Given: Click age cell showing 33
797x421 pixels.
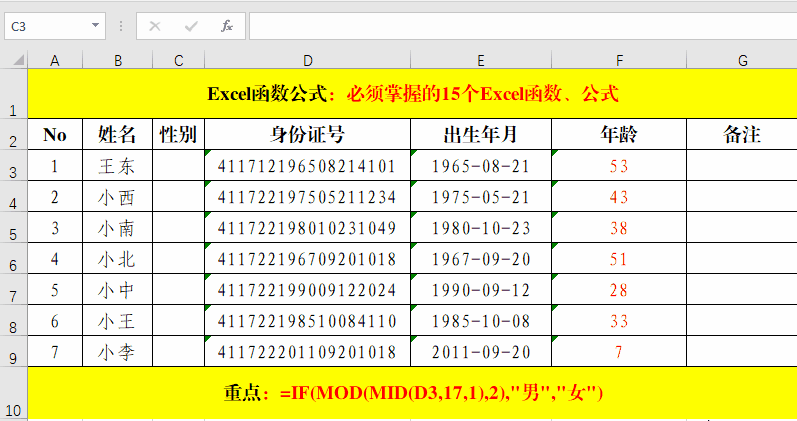Looking at the screenshot, I should pyautogui.click(x=619, y=320).
